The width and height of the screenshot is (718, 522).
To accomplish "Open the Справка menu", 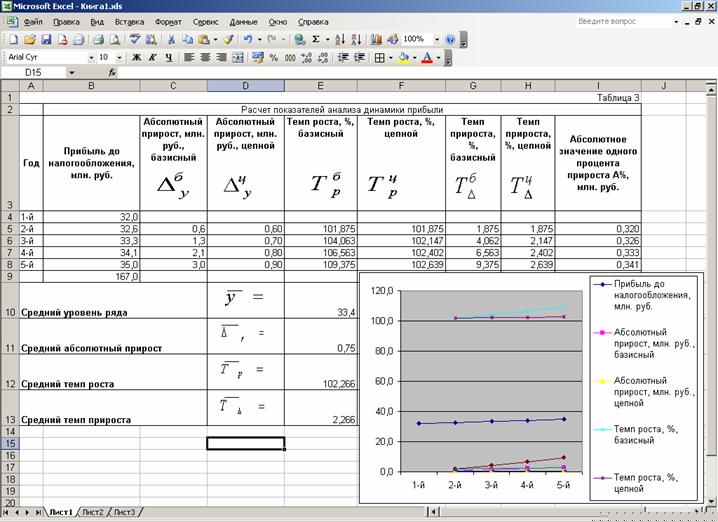I will click(x=313, y=22).
